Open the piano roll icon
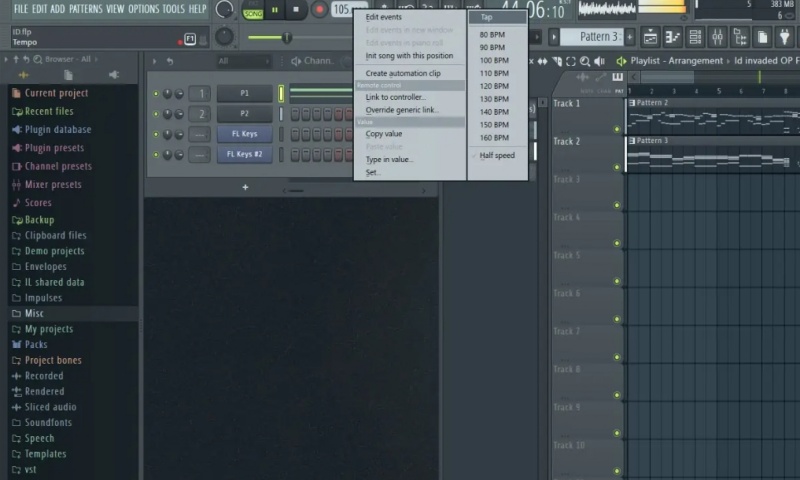Viewport: 800px width, 480px height. click(673, 37)
